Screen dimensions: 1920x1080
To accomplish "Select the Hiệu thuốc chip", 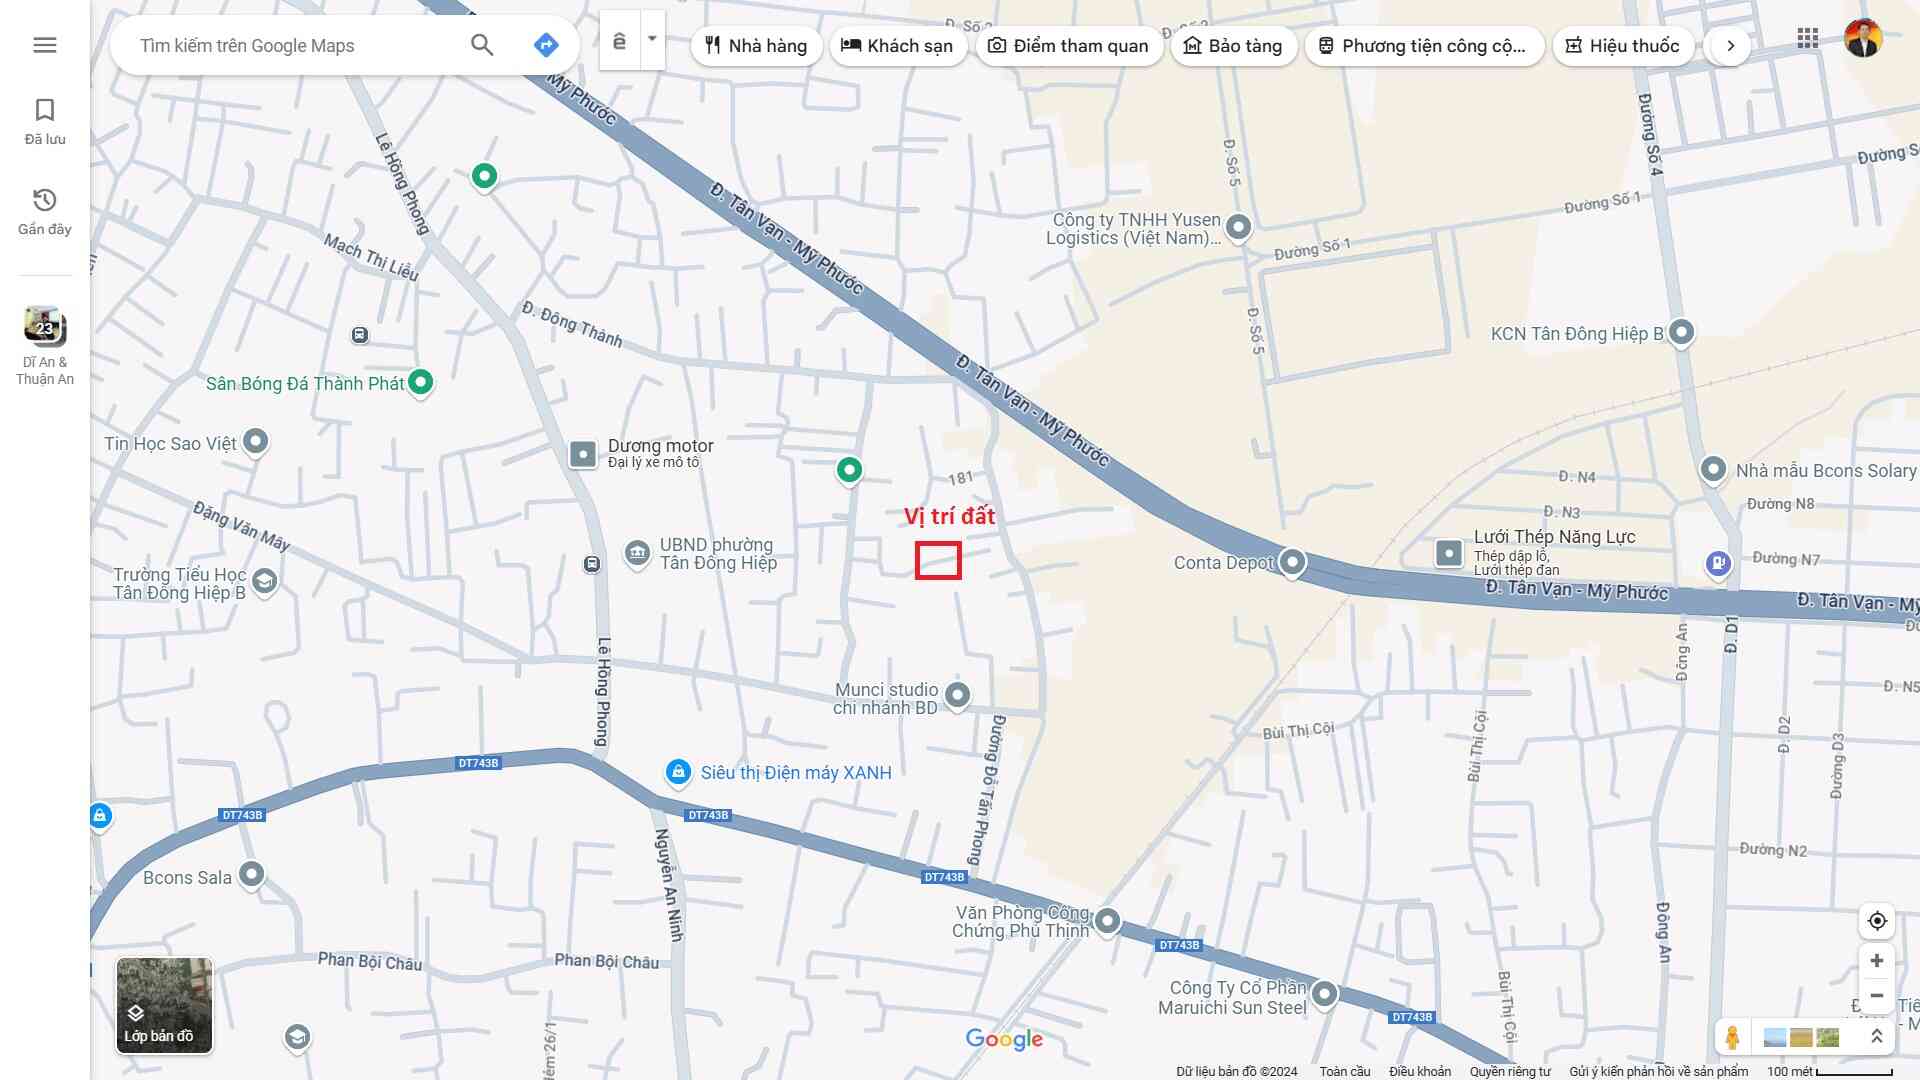I will coord(1622,46).
